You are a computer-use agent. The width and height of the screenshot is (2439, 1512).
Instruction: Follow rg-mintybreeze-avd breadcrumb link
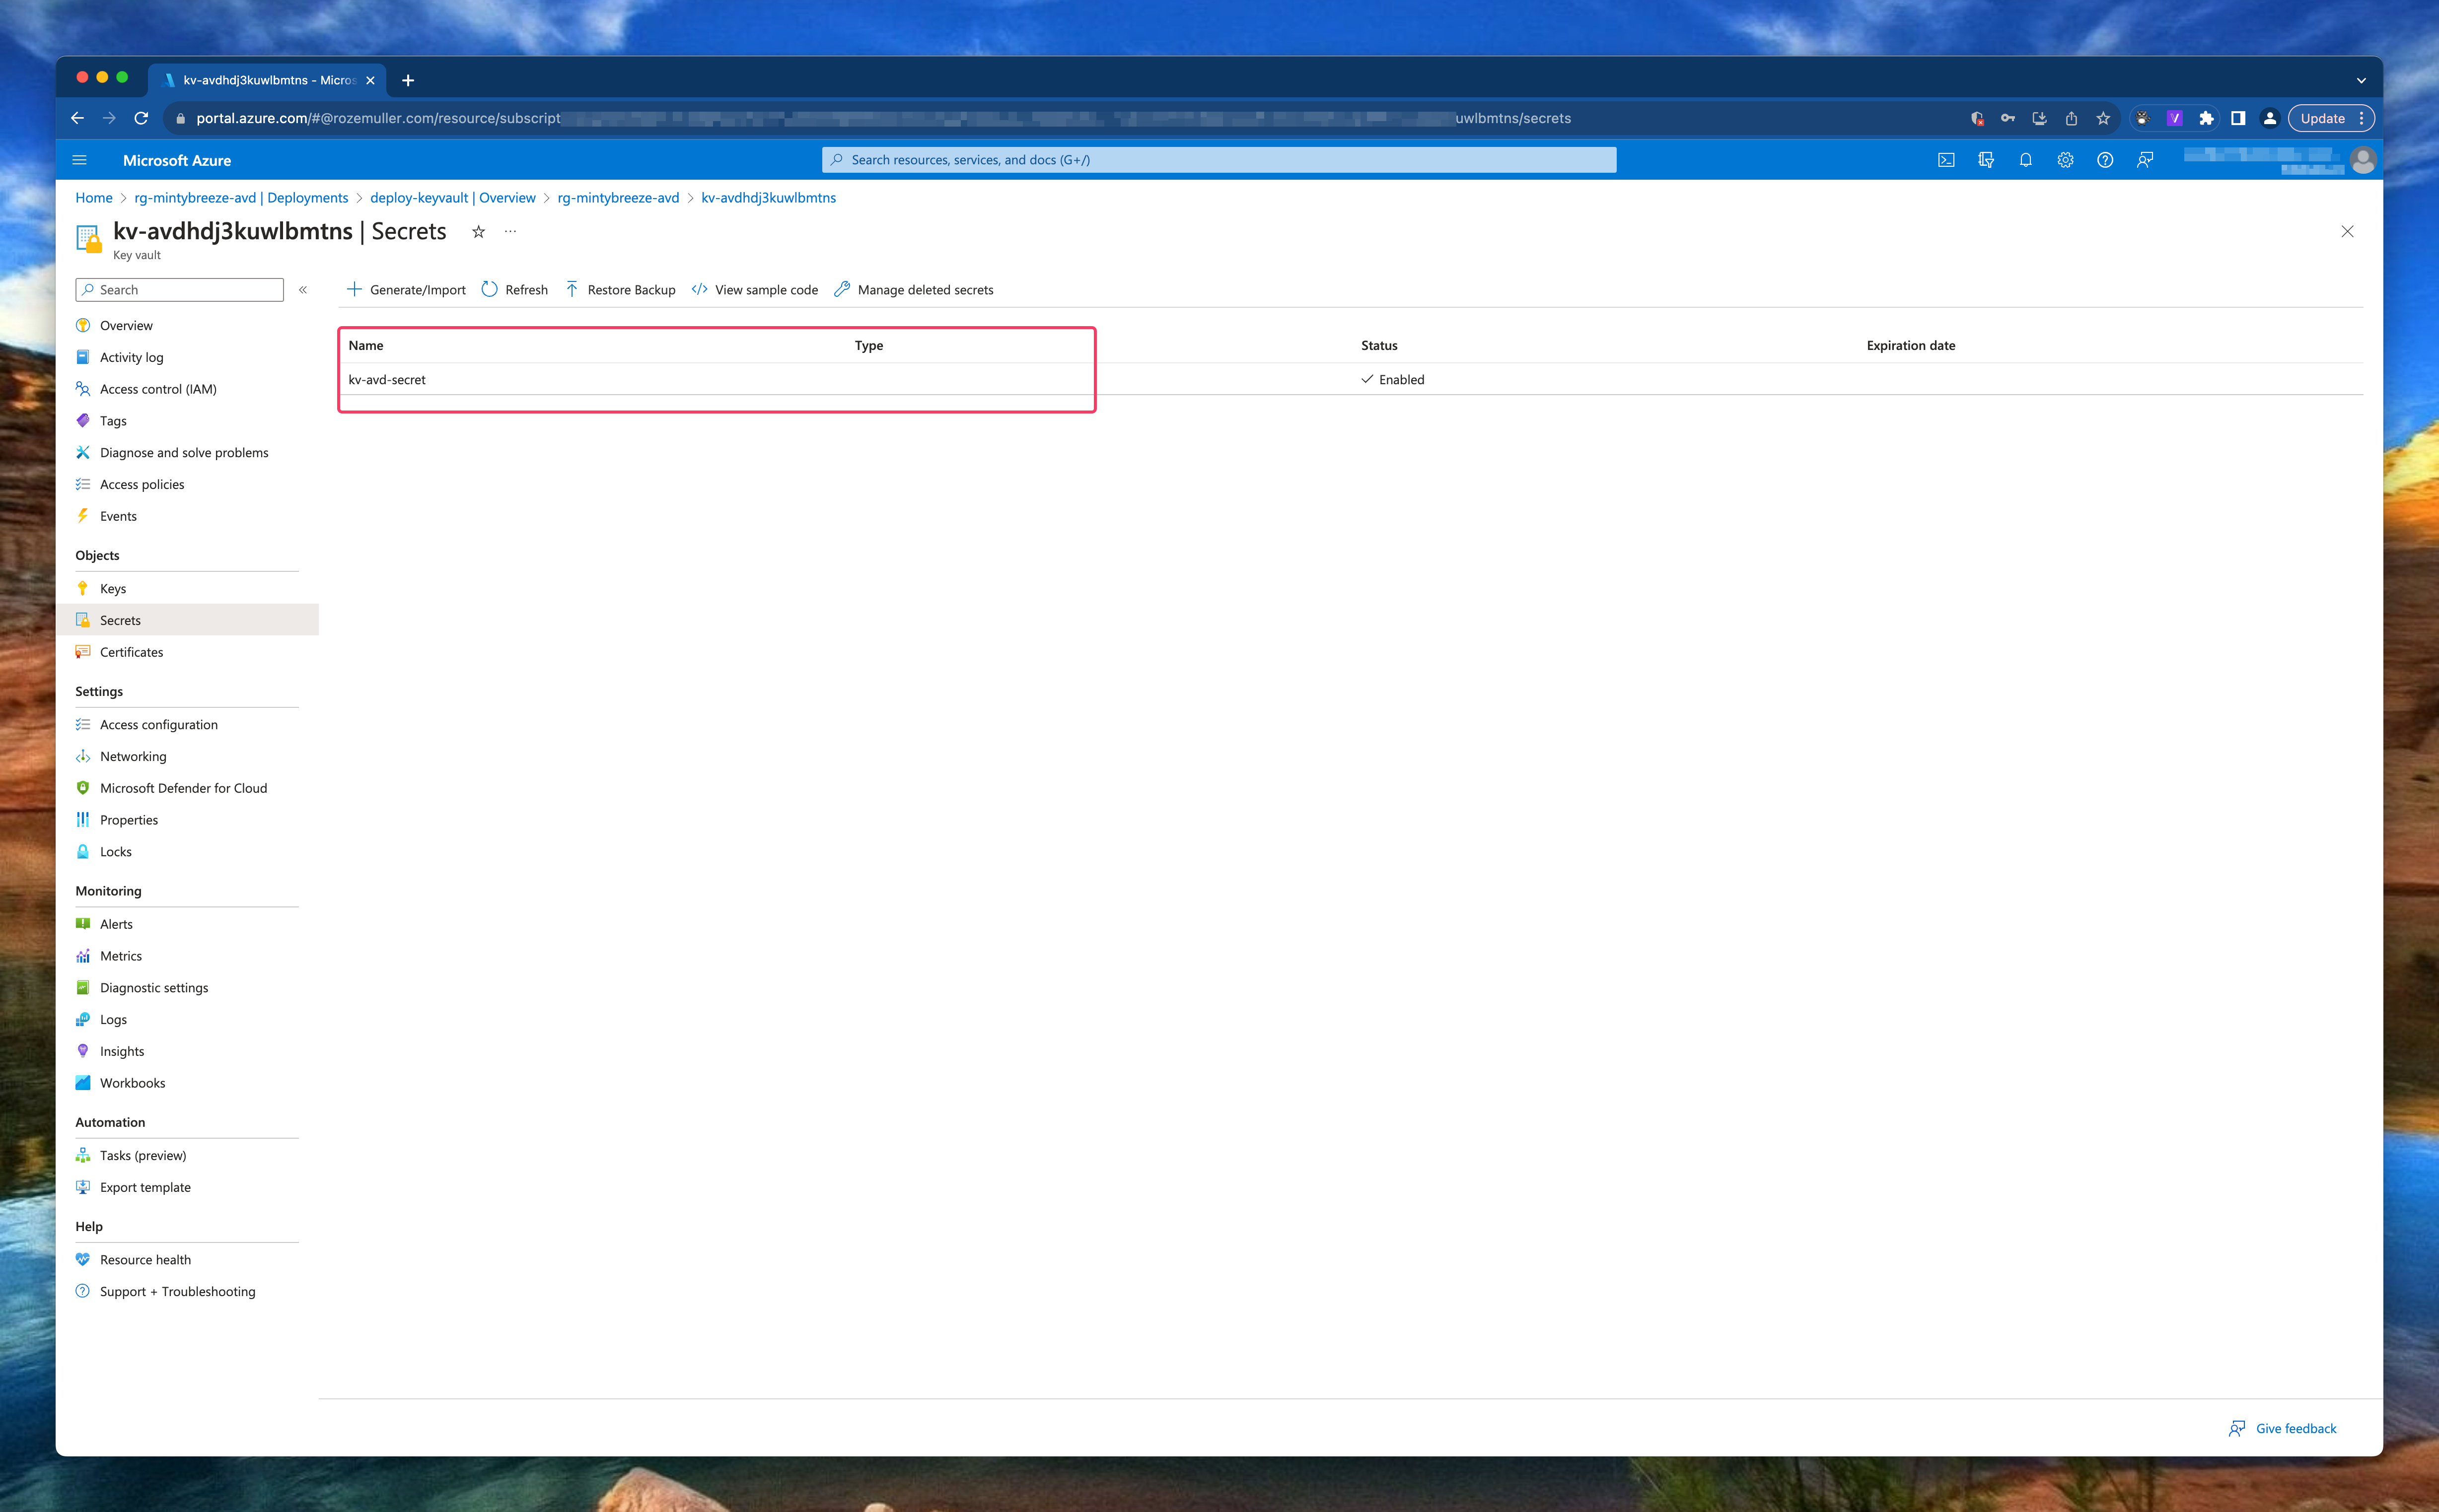(618, 198)
